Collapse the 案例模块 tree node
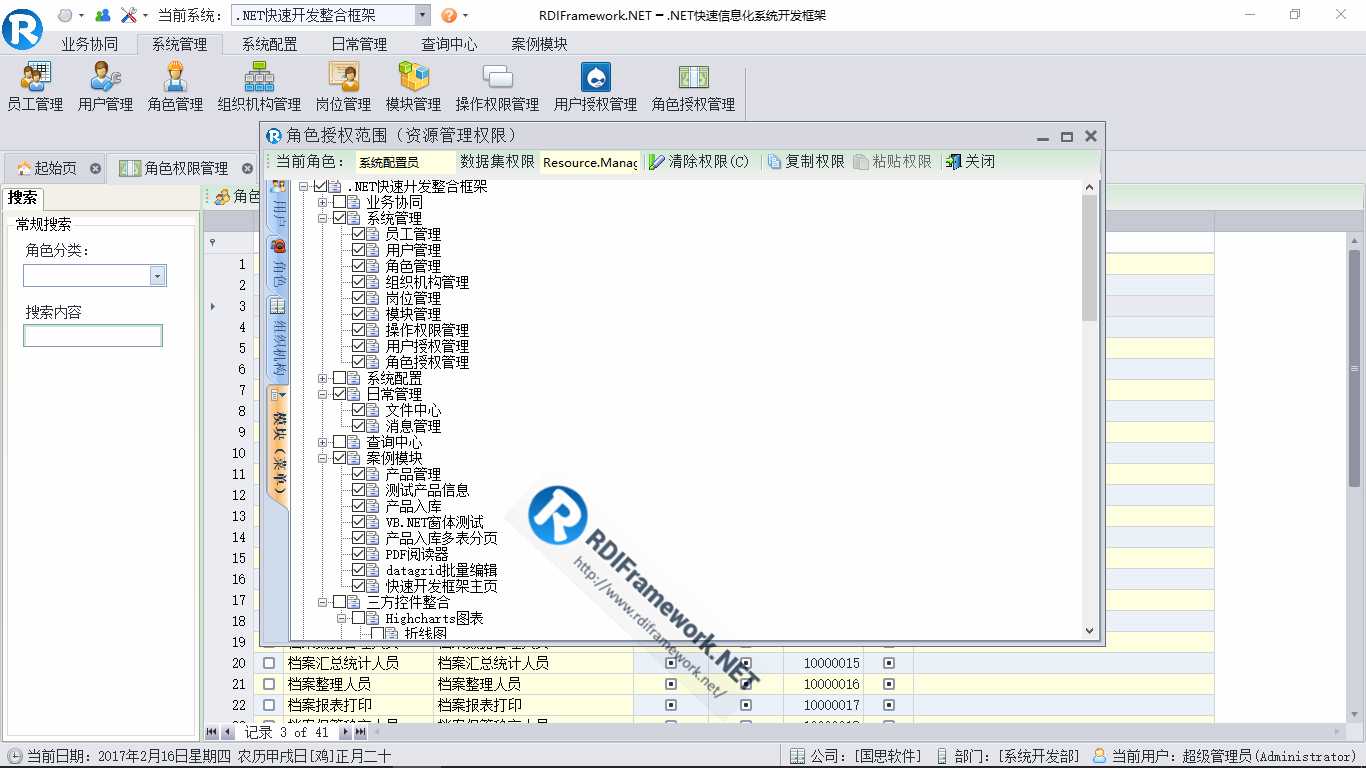1366x768 pixels. pos(323,459)
